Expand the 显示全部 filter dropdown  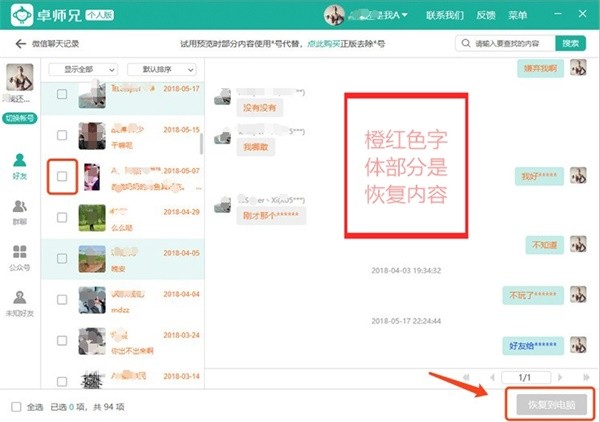coord(83,70)
